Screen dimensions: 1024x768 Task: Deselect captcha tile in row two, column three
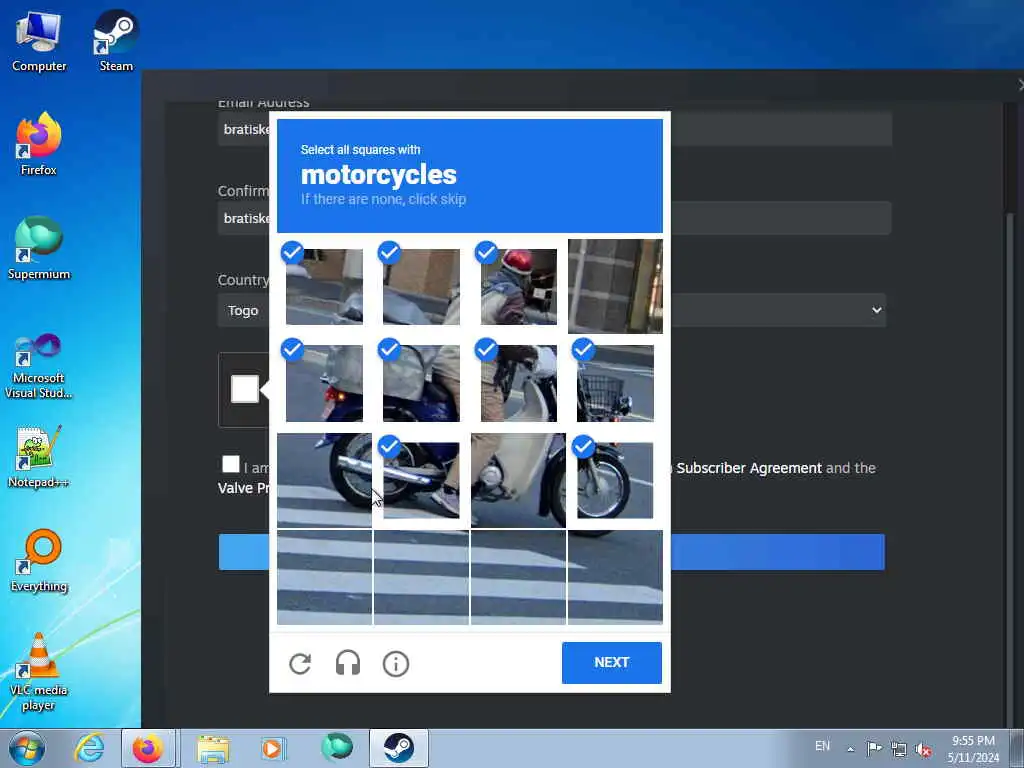point(519,383)
